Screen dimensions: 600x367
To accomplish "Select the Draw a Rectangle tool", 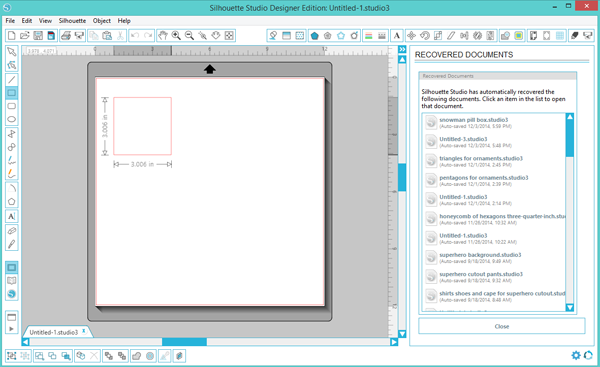I will coord(11,93).
